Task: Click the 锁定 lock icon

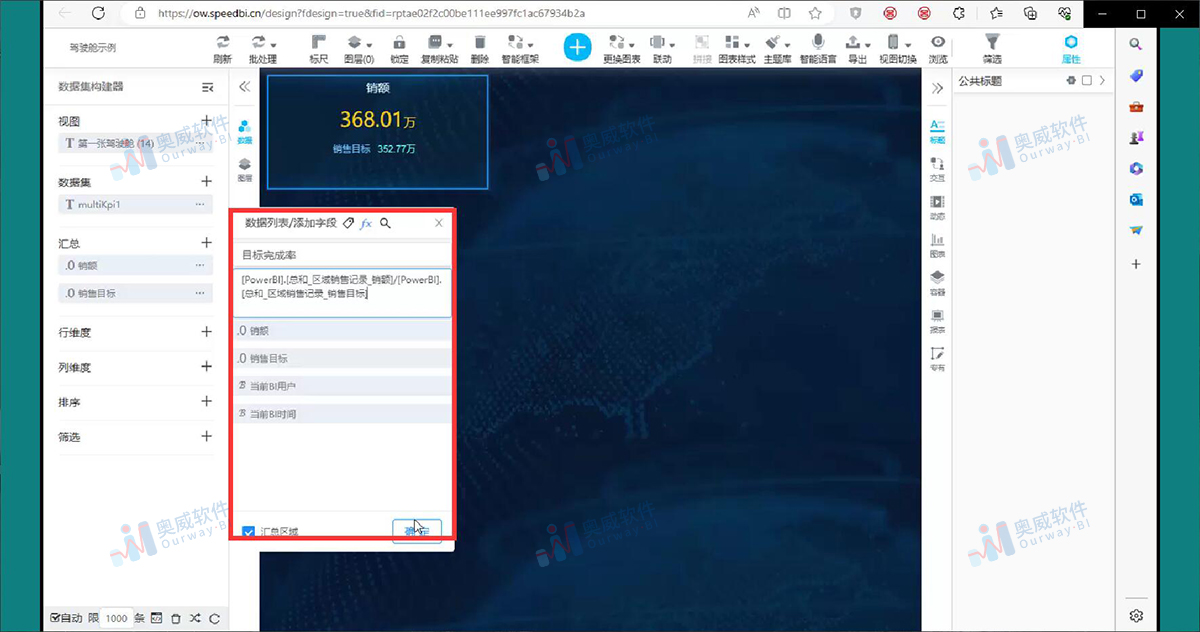Action: point(399,46)
